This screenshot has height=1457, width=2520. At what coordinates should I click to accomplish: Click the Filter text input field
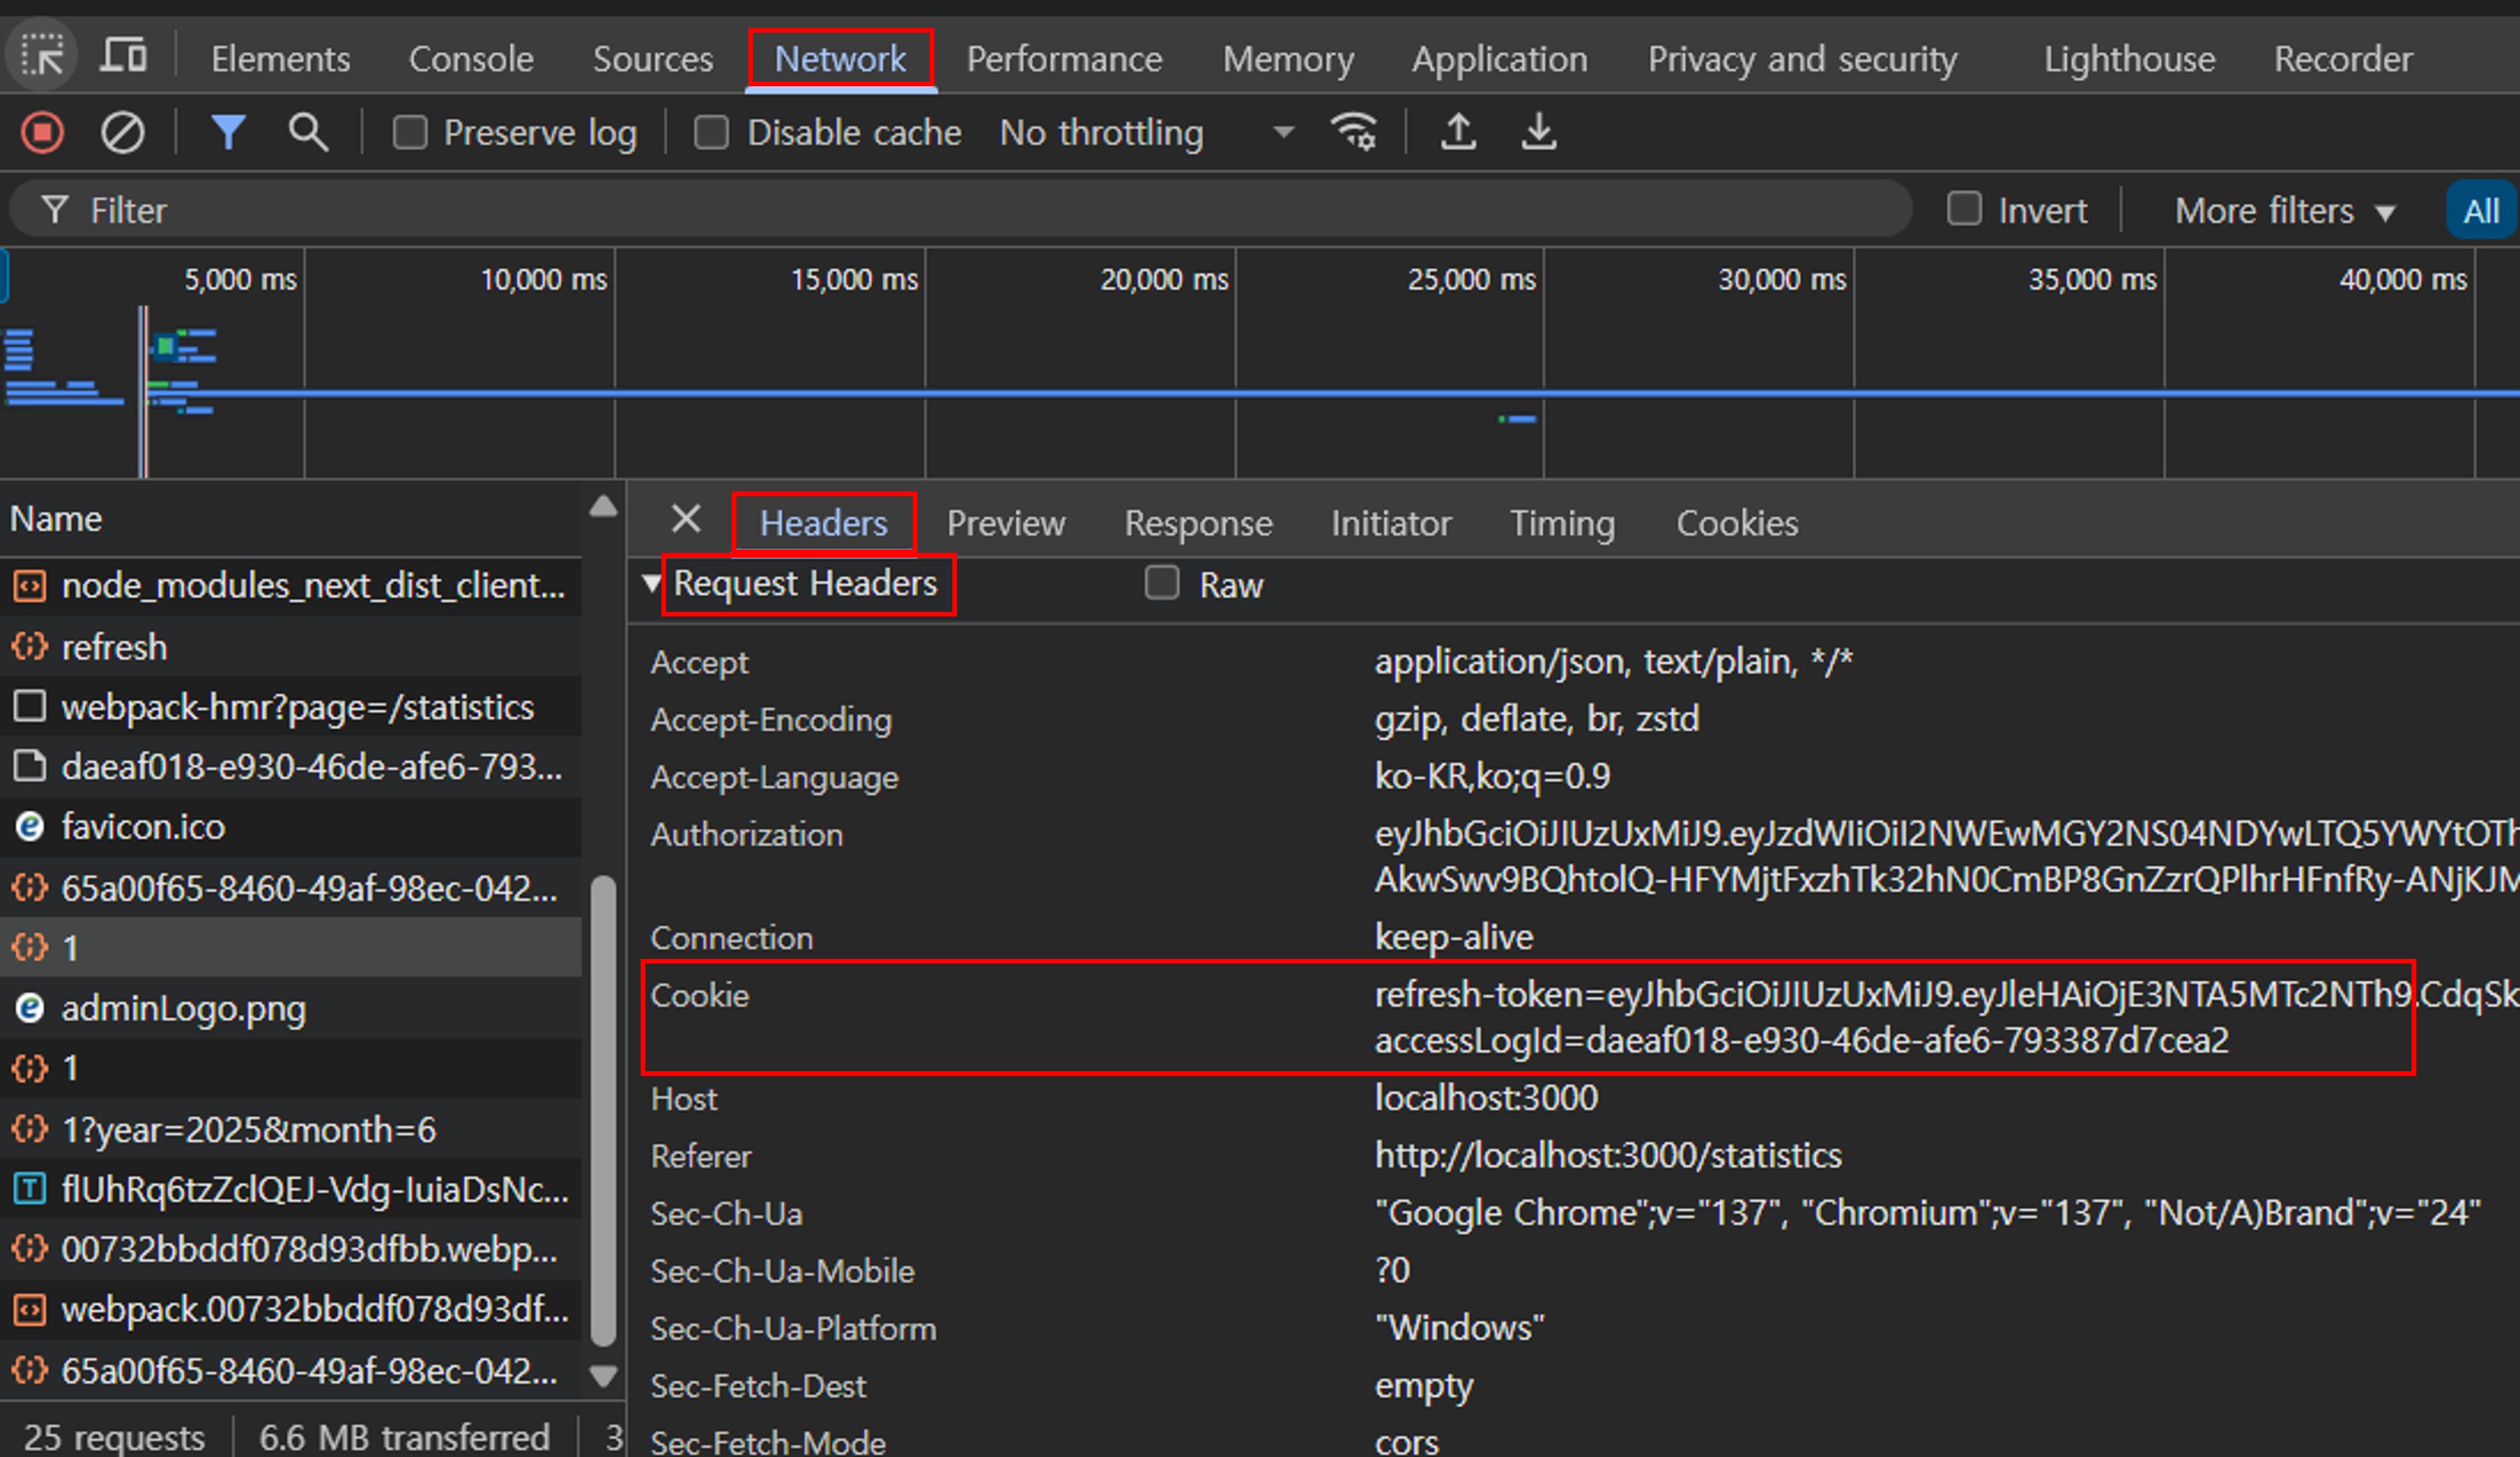point(980,211)
